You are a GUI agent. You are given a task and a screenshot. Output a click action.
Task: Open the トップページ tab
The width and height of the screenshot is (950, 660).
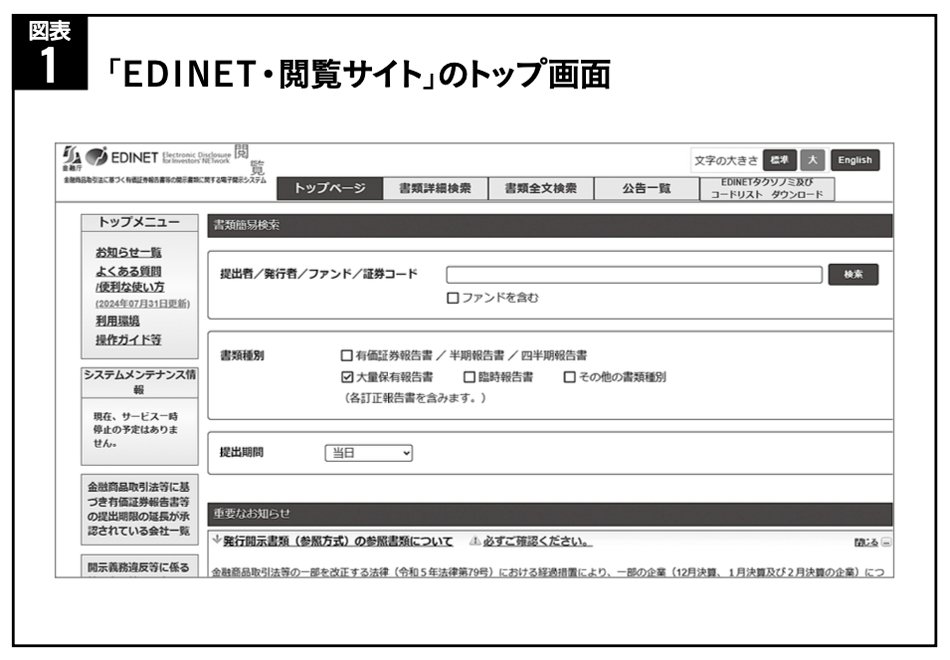[x=330, y=188]
